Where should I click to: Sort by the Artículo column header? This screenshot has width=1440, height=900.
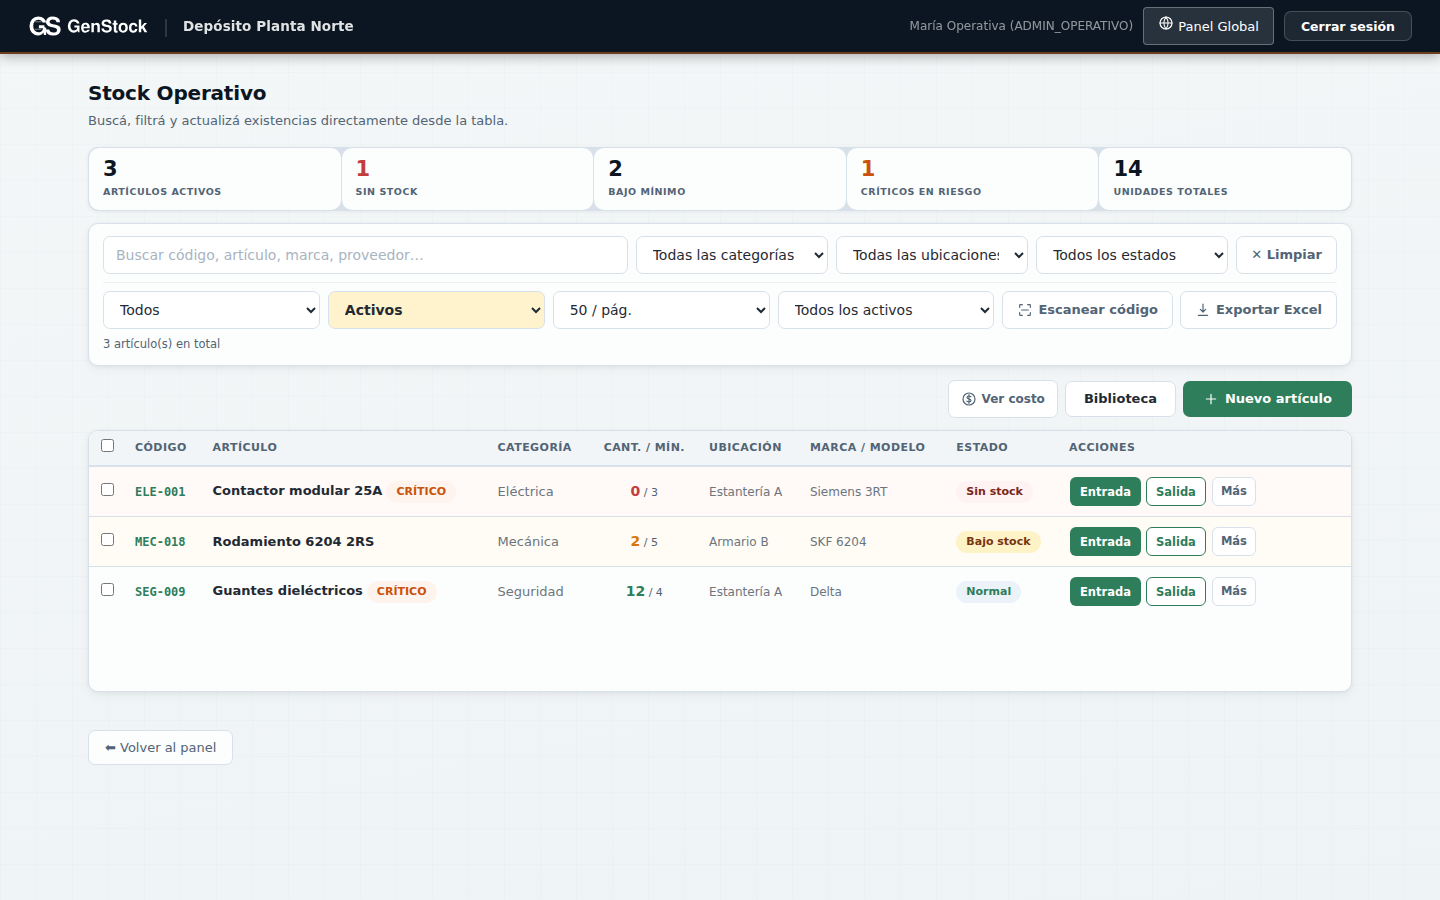tap(244, 447)
